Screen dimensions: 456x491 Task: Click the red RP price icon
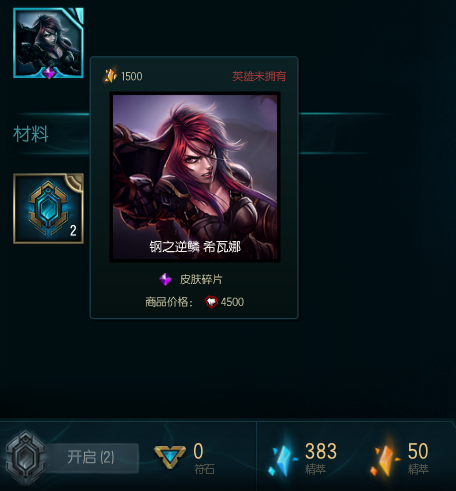pyautogui.click(x=211, y=302)
